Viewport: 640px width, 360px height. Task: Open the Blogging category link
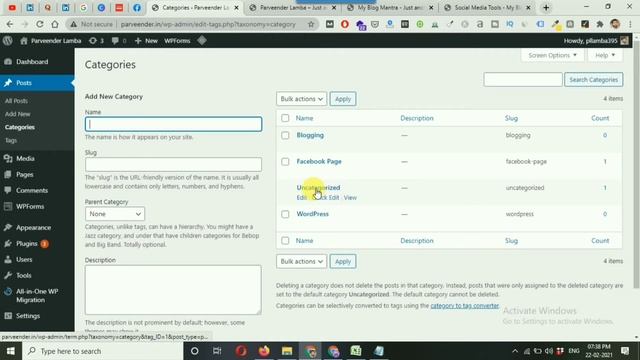[310, 135]
